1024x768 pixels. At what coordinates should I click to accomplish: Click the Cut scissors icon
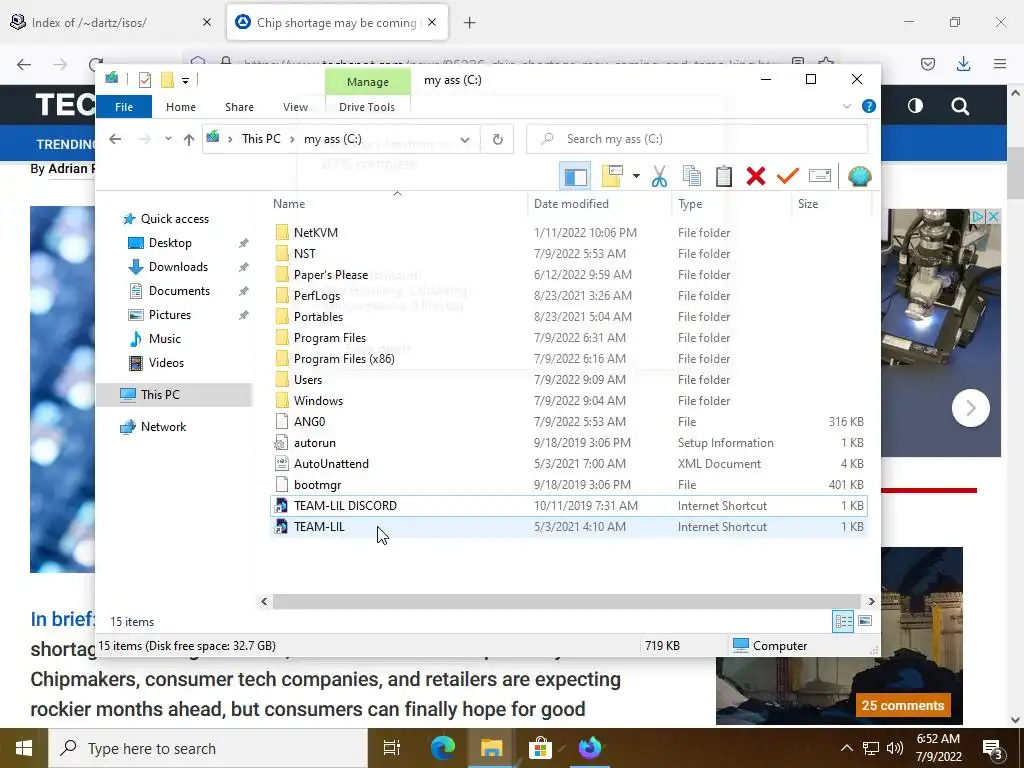tap(660, 176)
